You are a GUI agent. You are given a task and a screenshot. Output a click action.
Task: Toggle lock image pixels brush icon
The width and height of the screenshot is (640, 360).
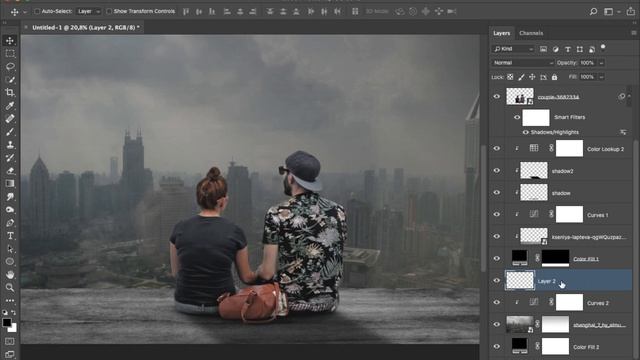[x=521, y=77]
